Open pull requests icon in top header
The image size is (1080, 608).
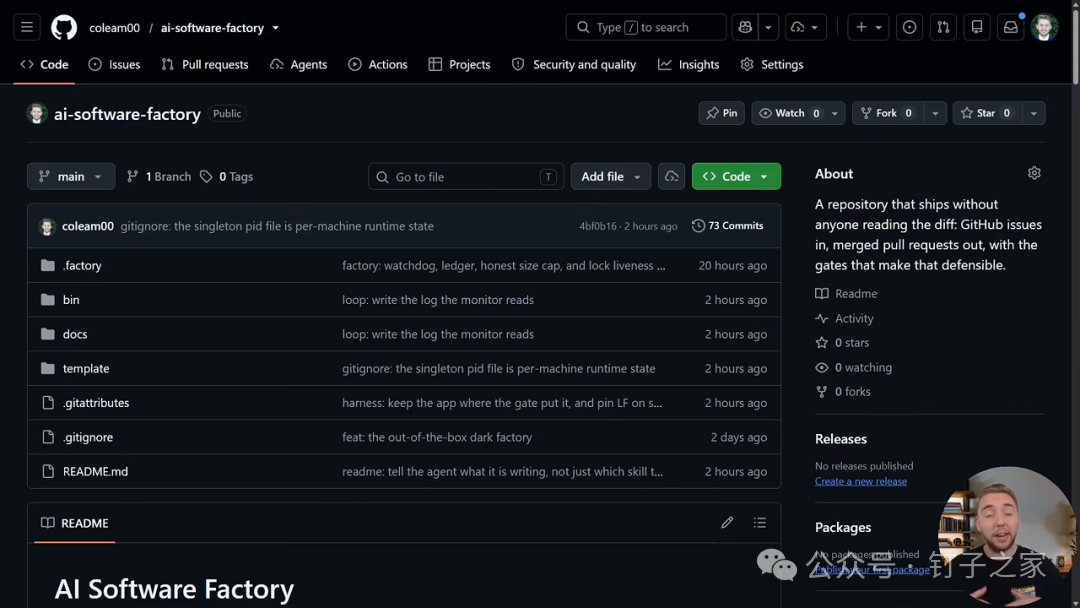pos(943,28)
